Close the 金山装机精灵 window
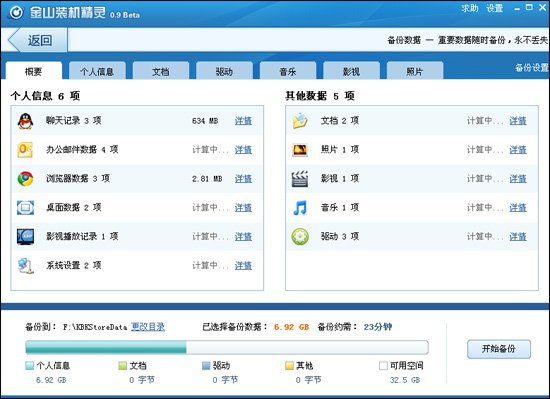This screenshot has height=399, width=550. coord(543,8)
